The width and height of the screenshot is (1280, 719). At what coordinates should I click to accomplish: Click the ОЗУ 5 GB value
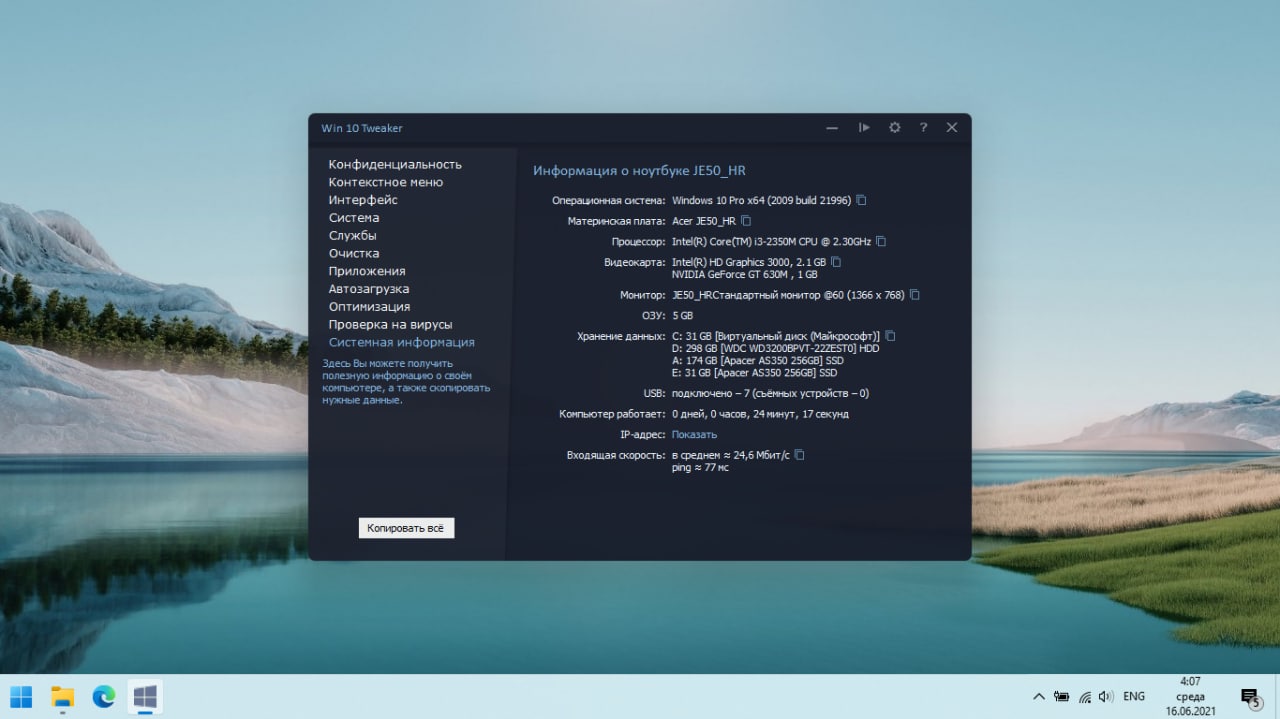682,316
